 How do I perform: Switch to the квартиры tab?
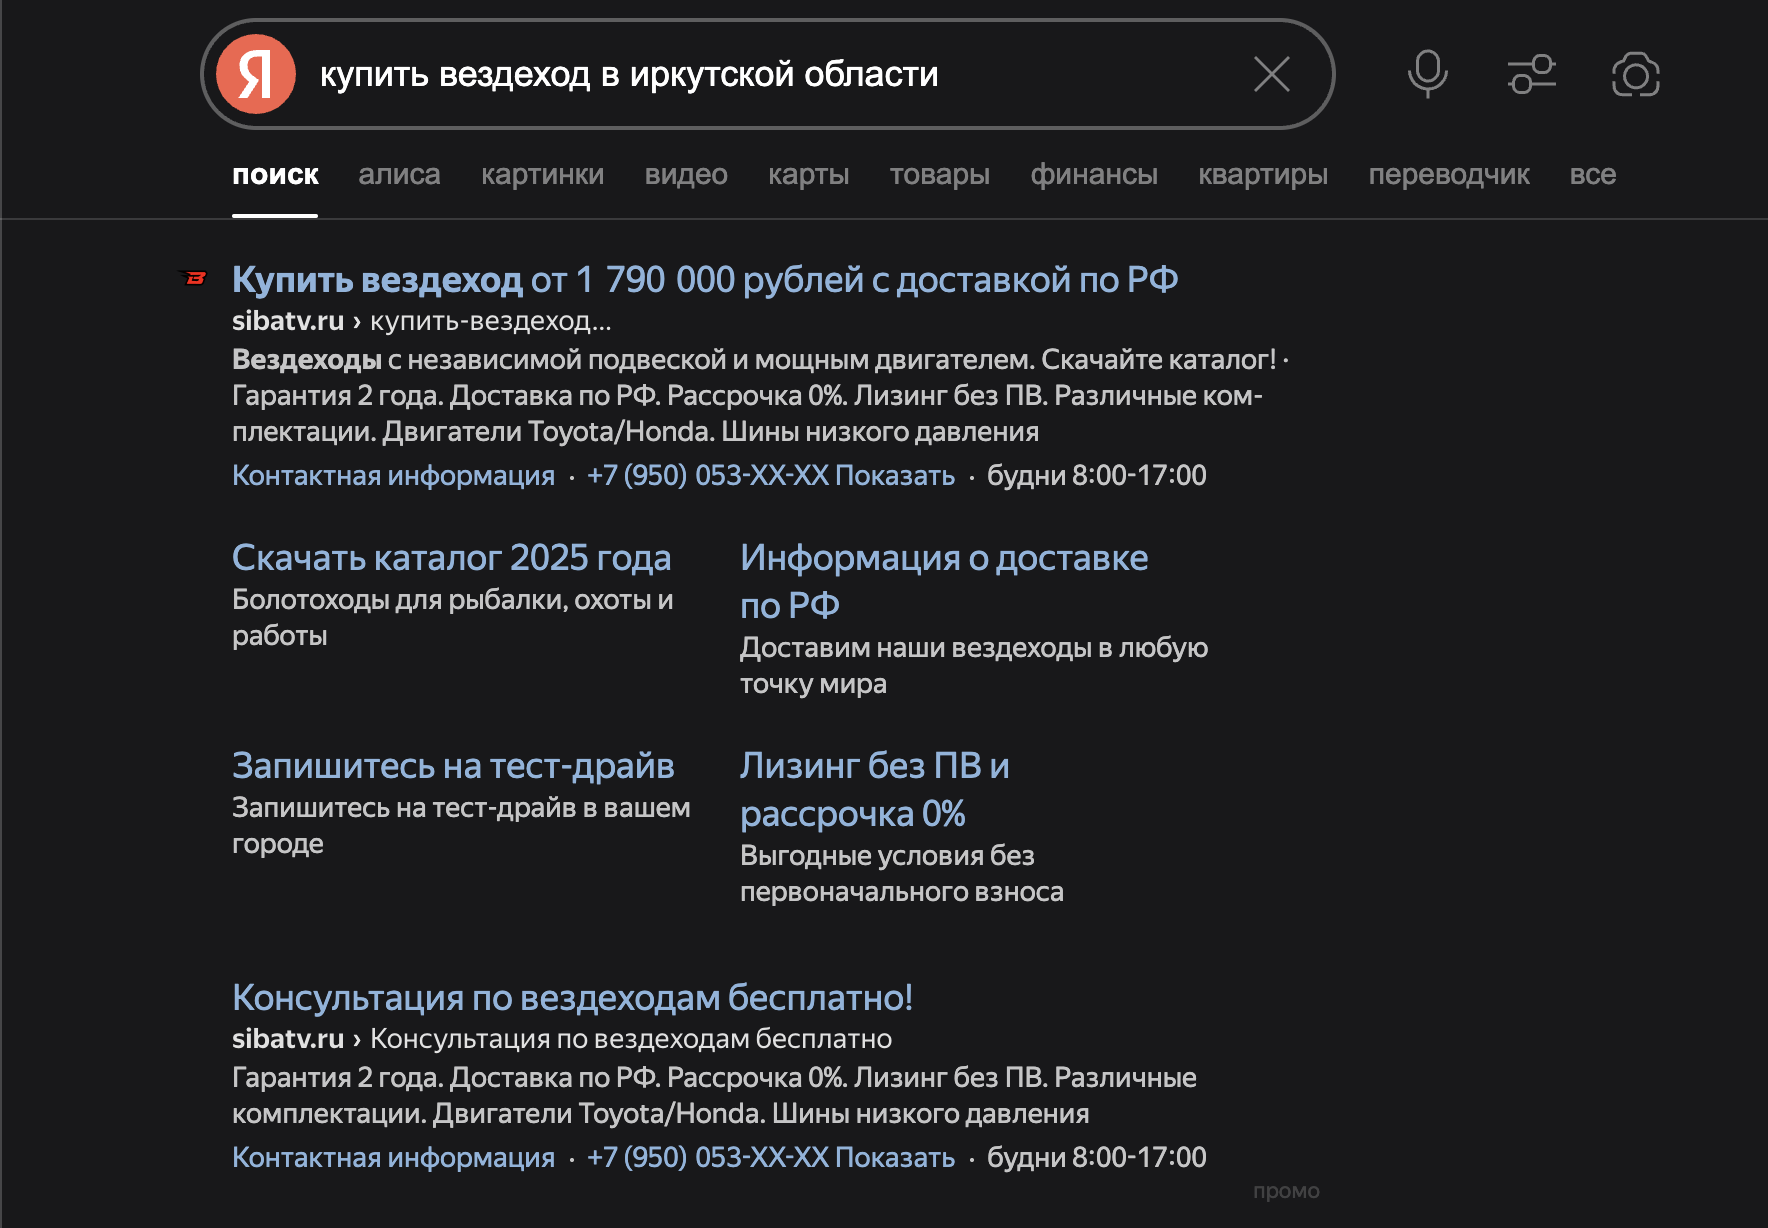pyautogui.click(x=1263, y=174)
